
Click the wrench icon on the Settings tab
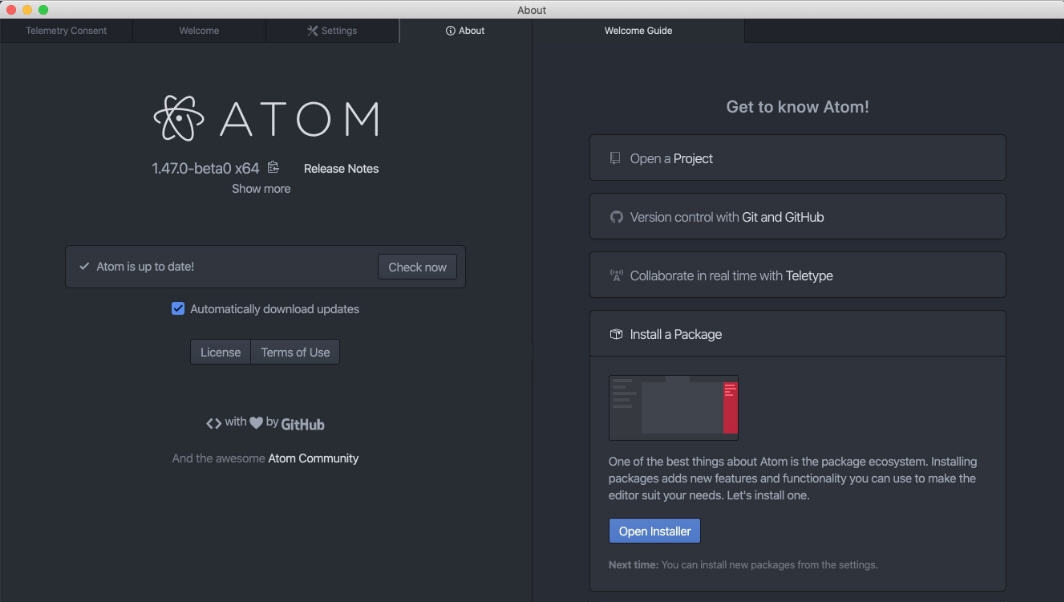coord(311,30)
